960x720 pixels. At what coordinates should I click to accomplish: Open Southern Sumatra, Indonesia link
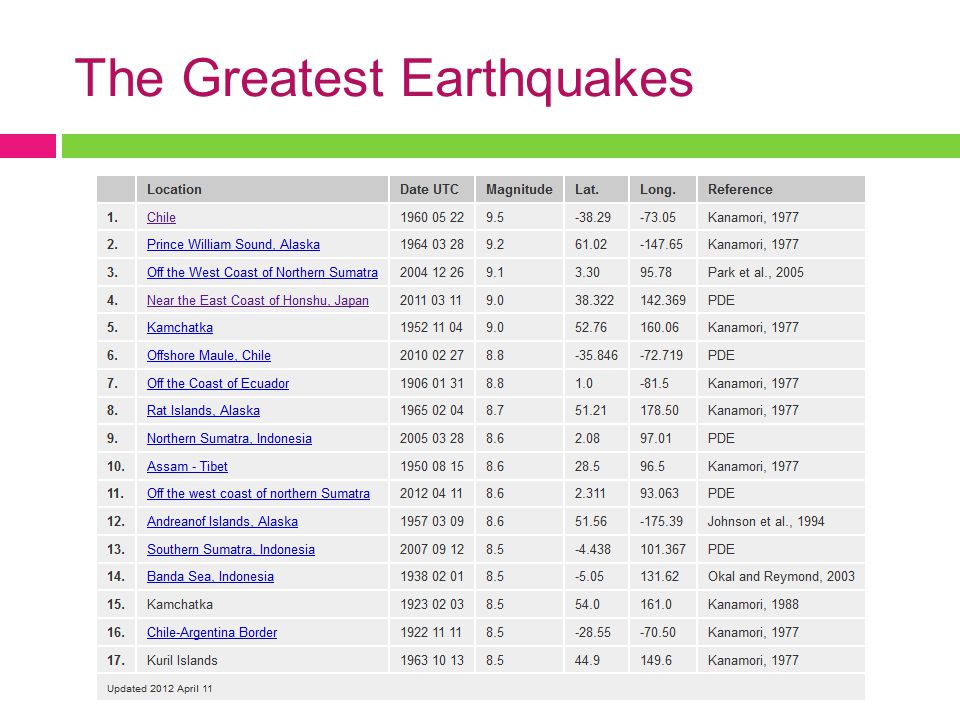point(231,549)
